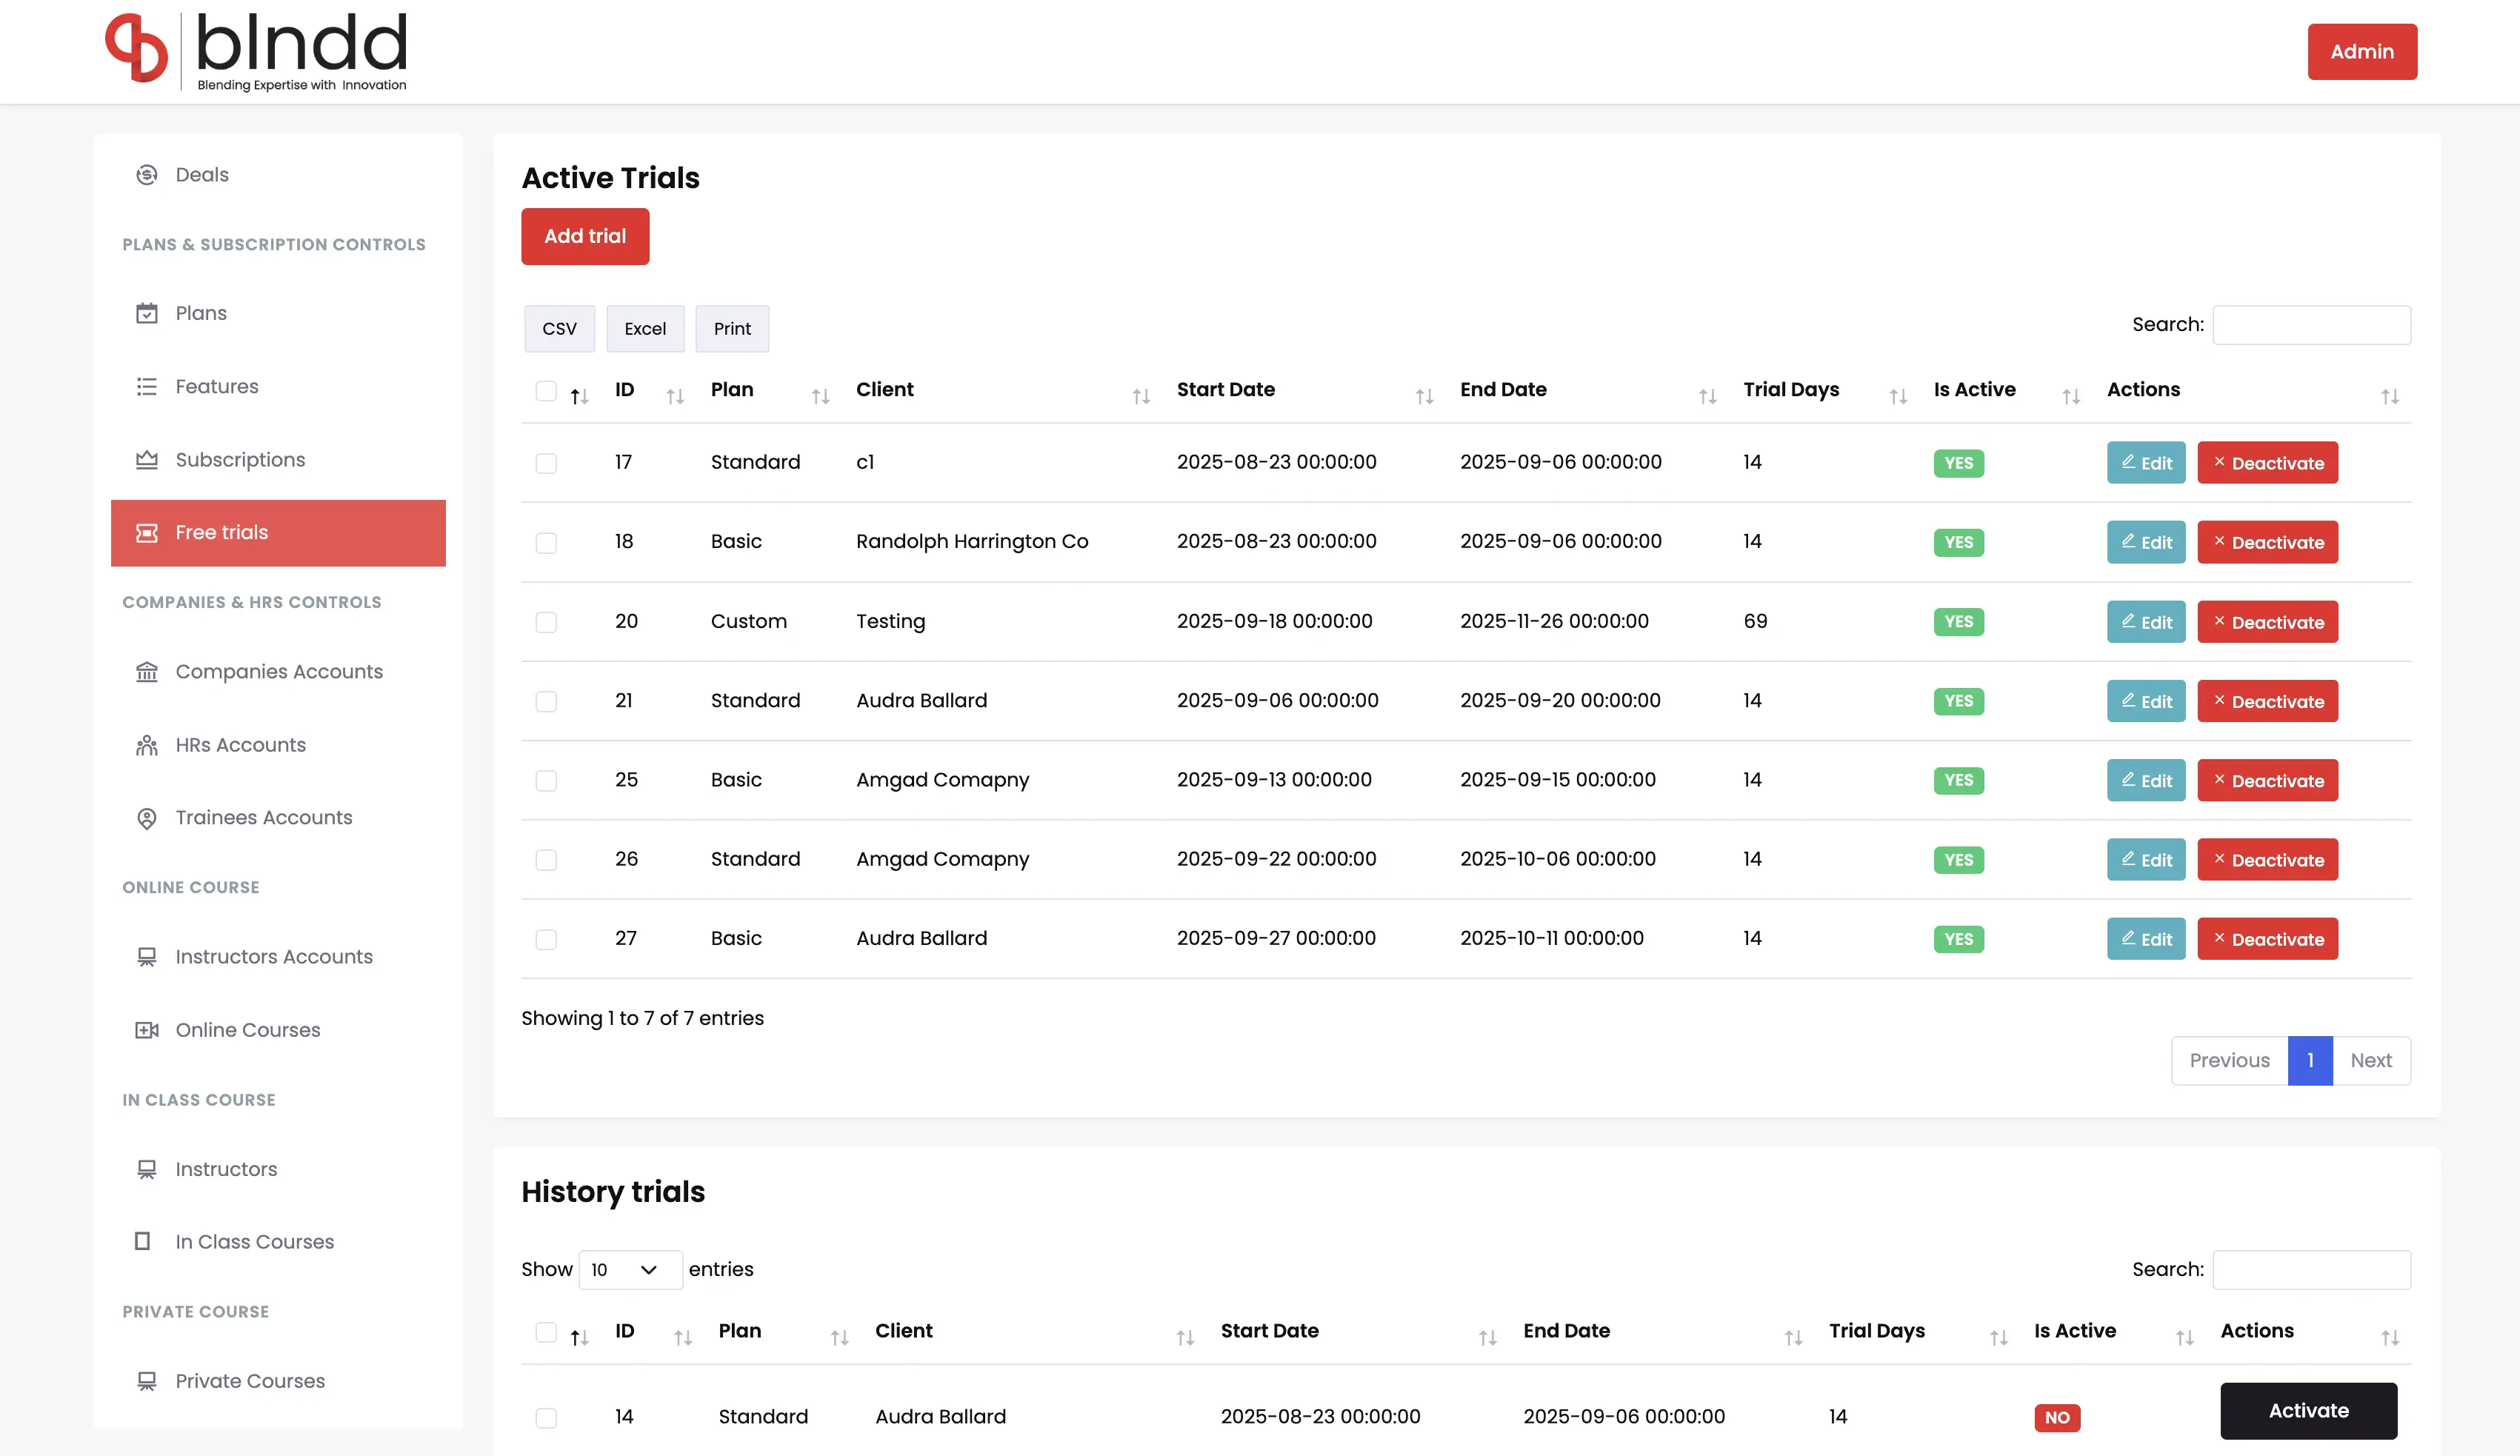Click the Companies Accounts building icon
Screen dimensions: 2520x1456
tap(147, 672)
